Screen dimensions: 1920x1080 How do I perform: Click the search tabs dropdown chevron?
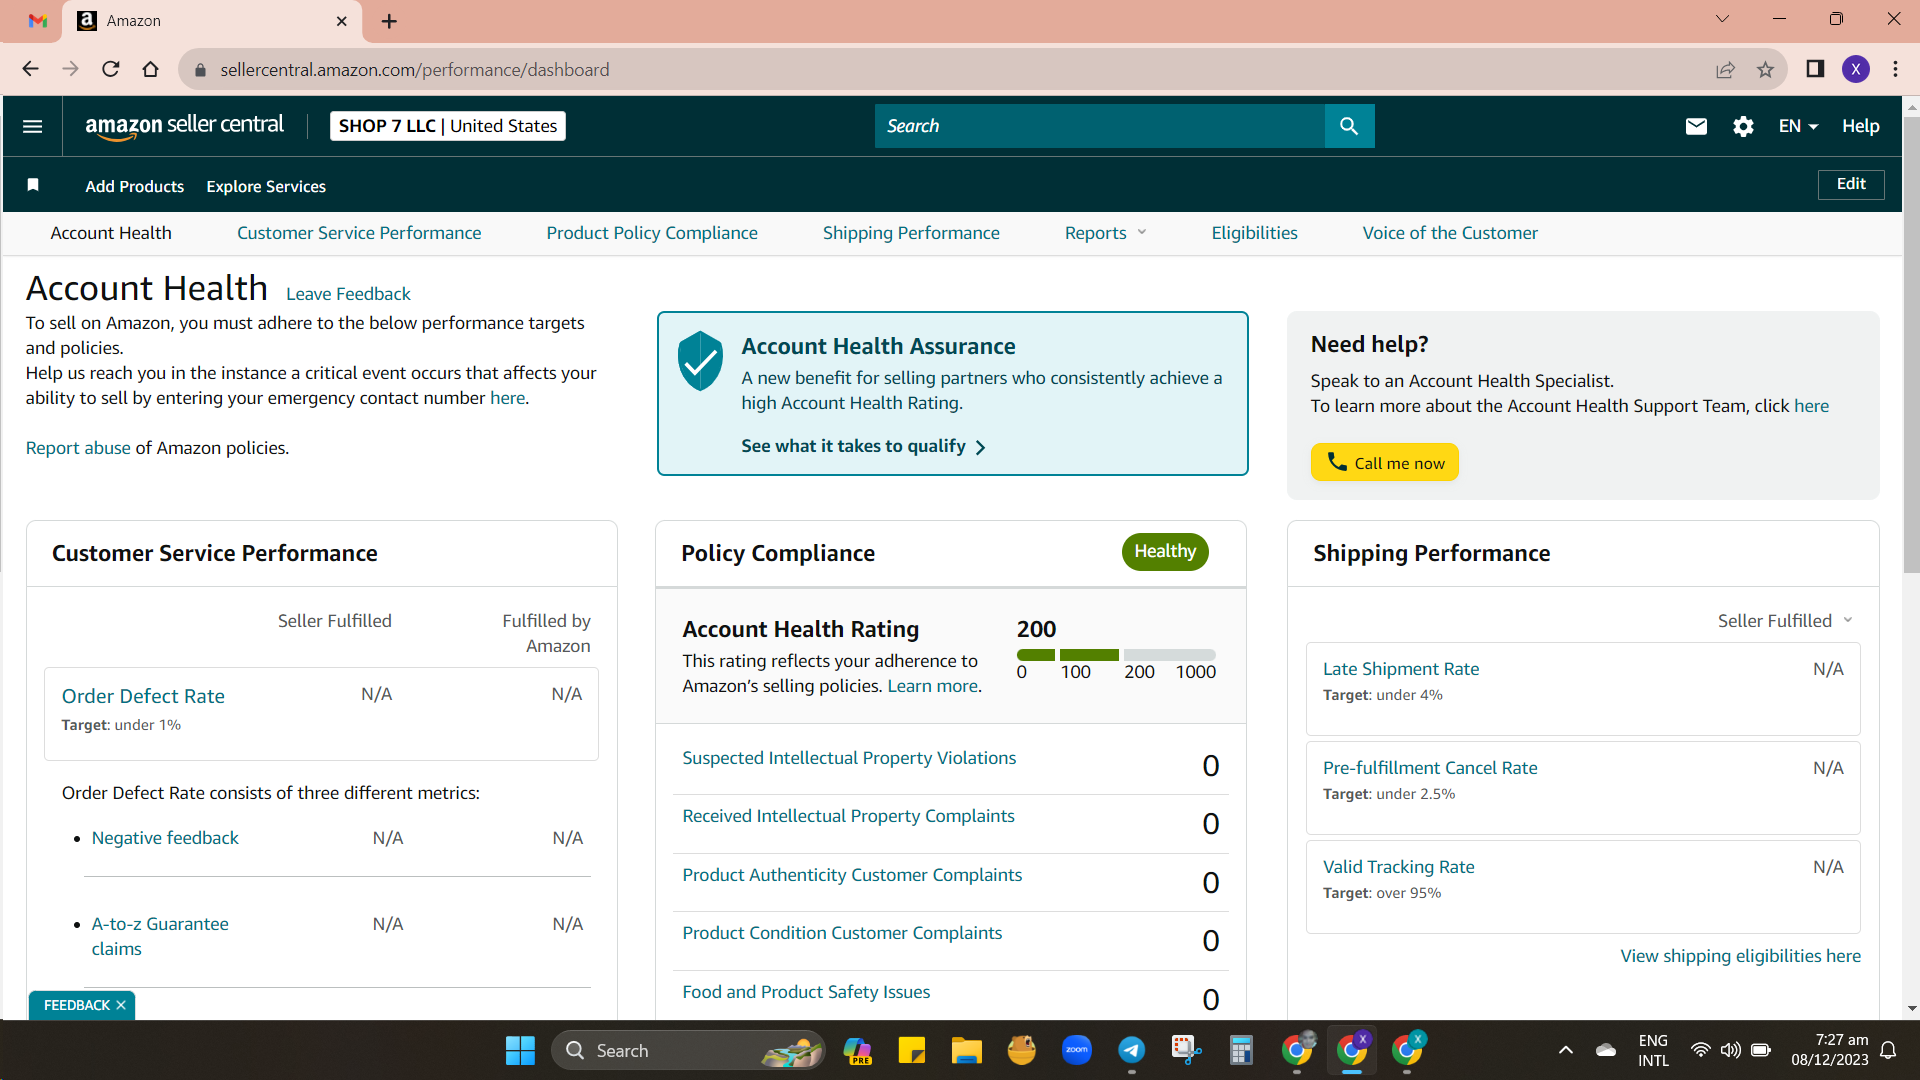pos(1722,19)
